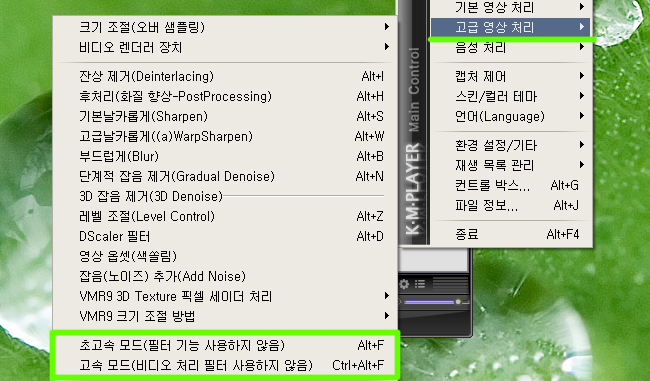Adjust the player volume slider
The image size is (650, 381).
433,302
